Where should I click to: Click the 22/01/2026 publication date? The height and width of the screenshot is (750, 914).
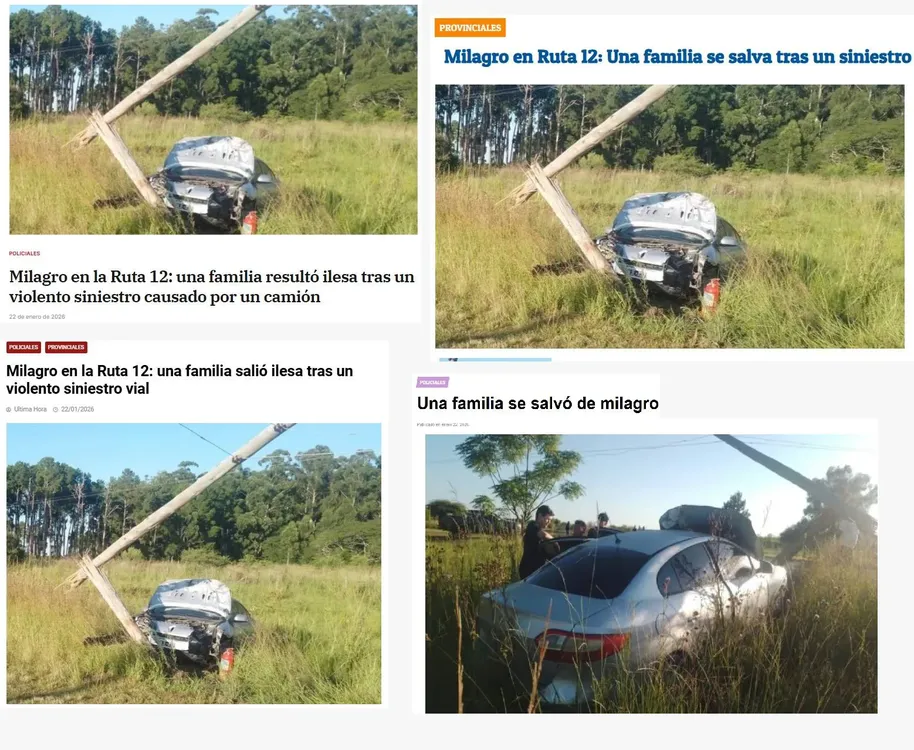tap(78, 410)
